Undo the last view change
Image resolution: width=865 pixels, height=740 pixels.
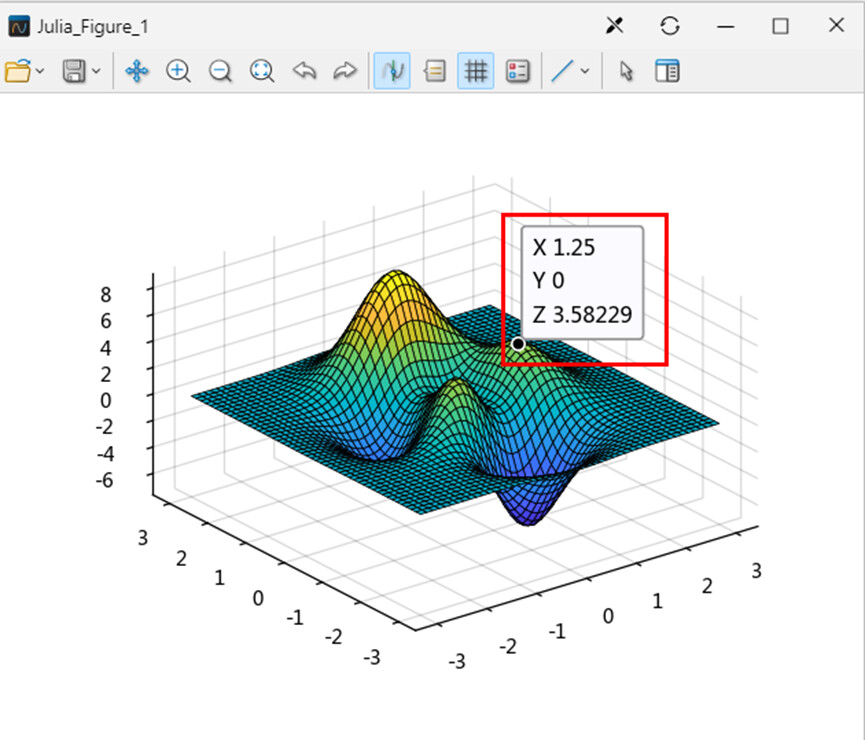(304, 71)
